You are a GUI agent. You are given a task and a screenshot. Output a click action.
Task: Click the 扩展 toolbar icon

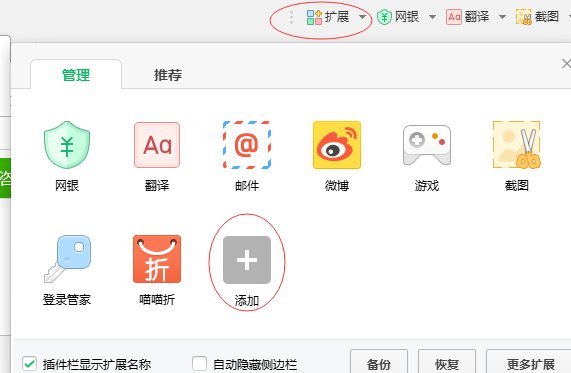pos(314,17)
